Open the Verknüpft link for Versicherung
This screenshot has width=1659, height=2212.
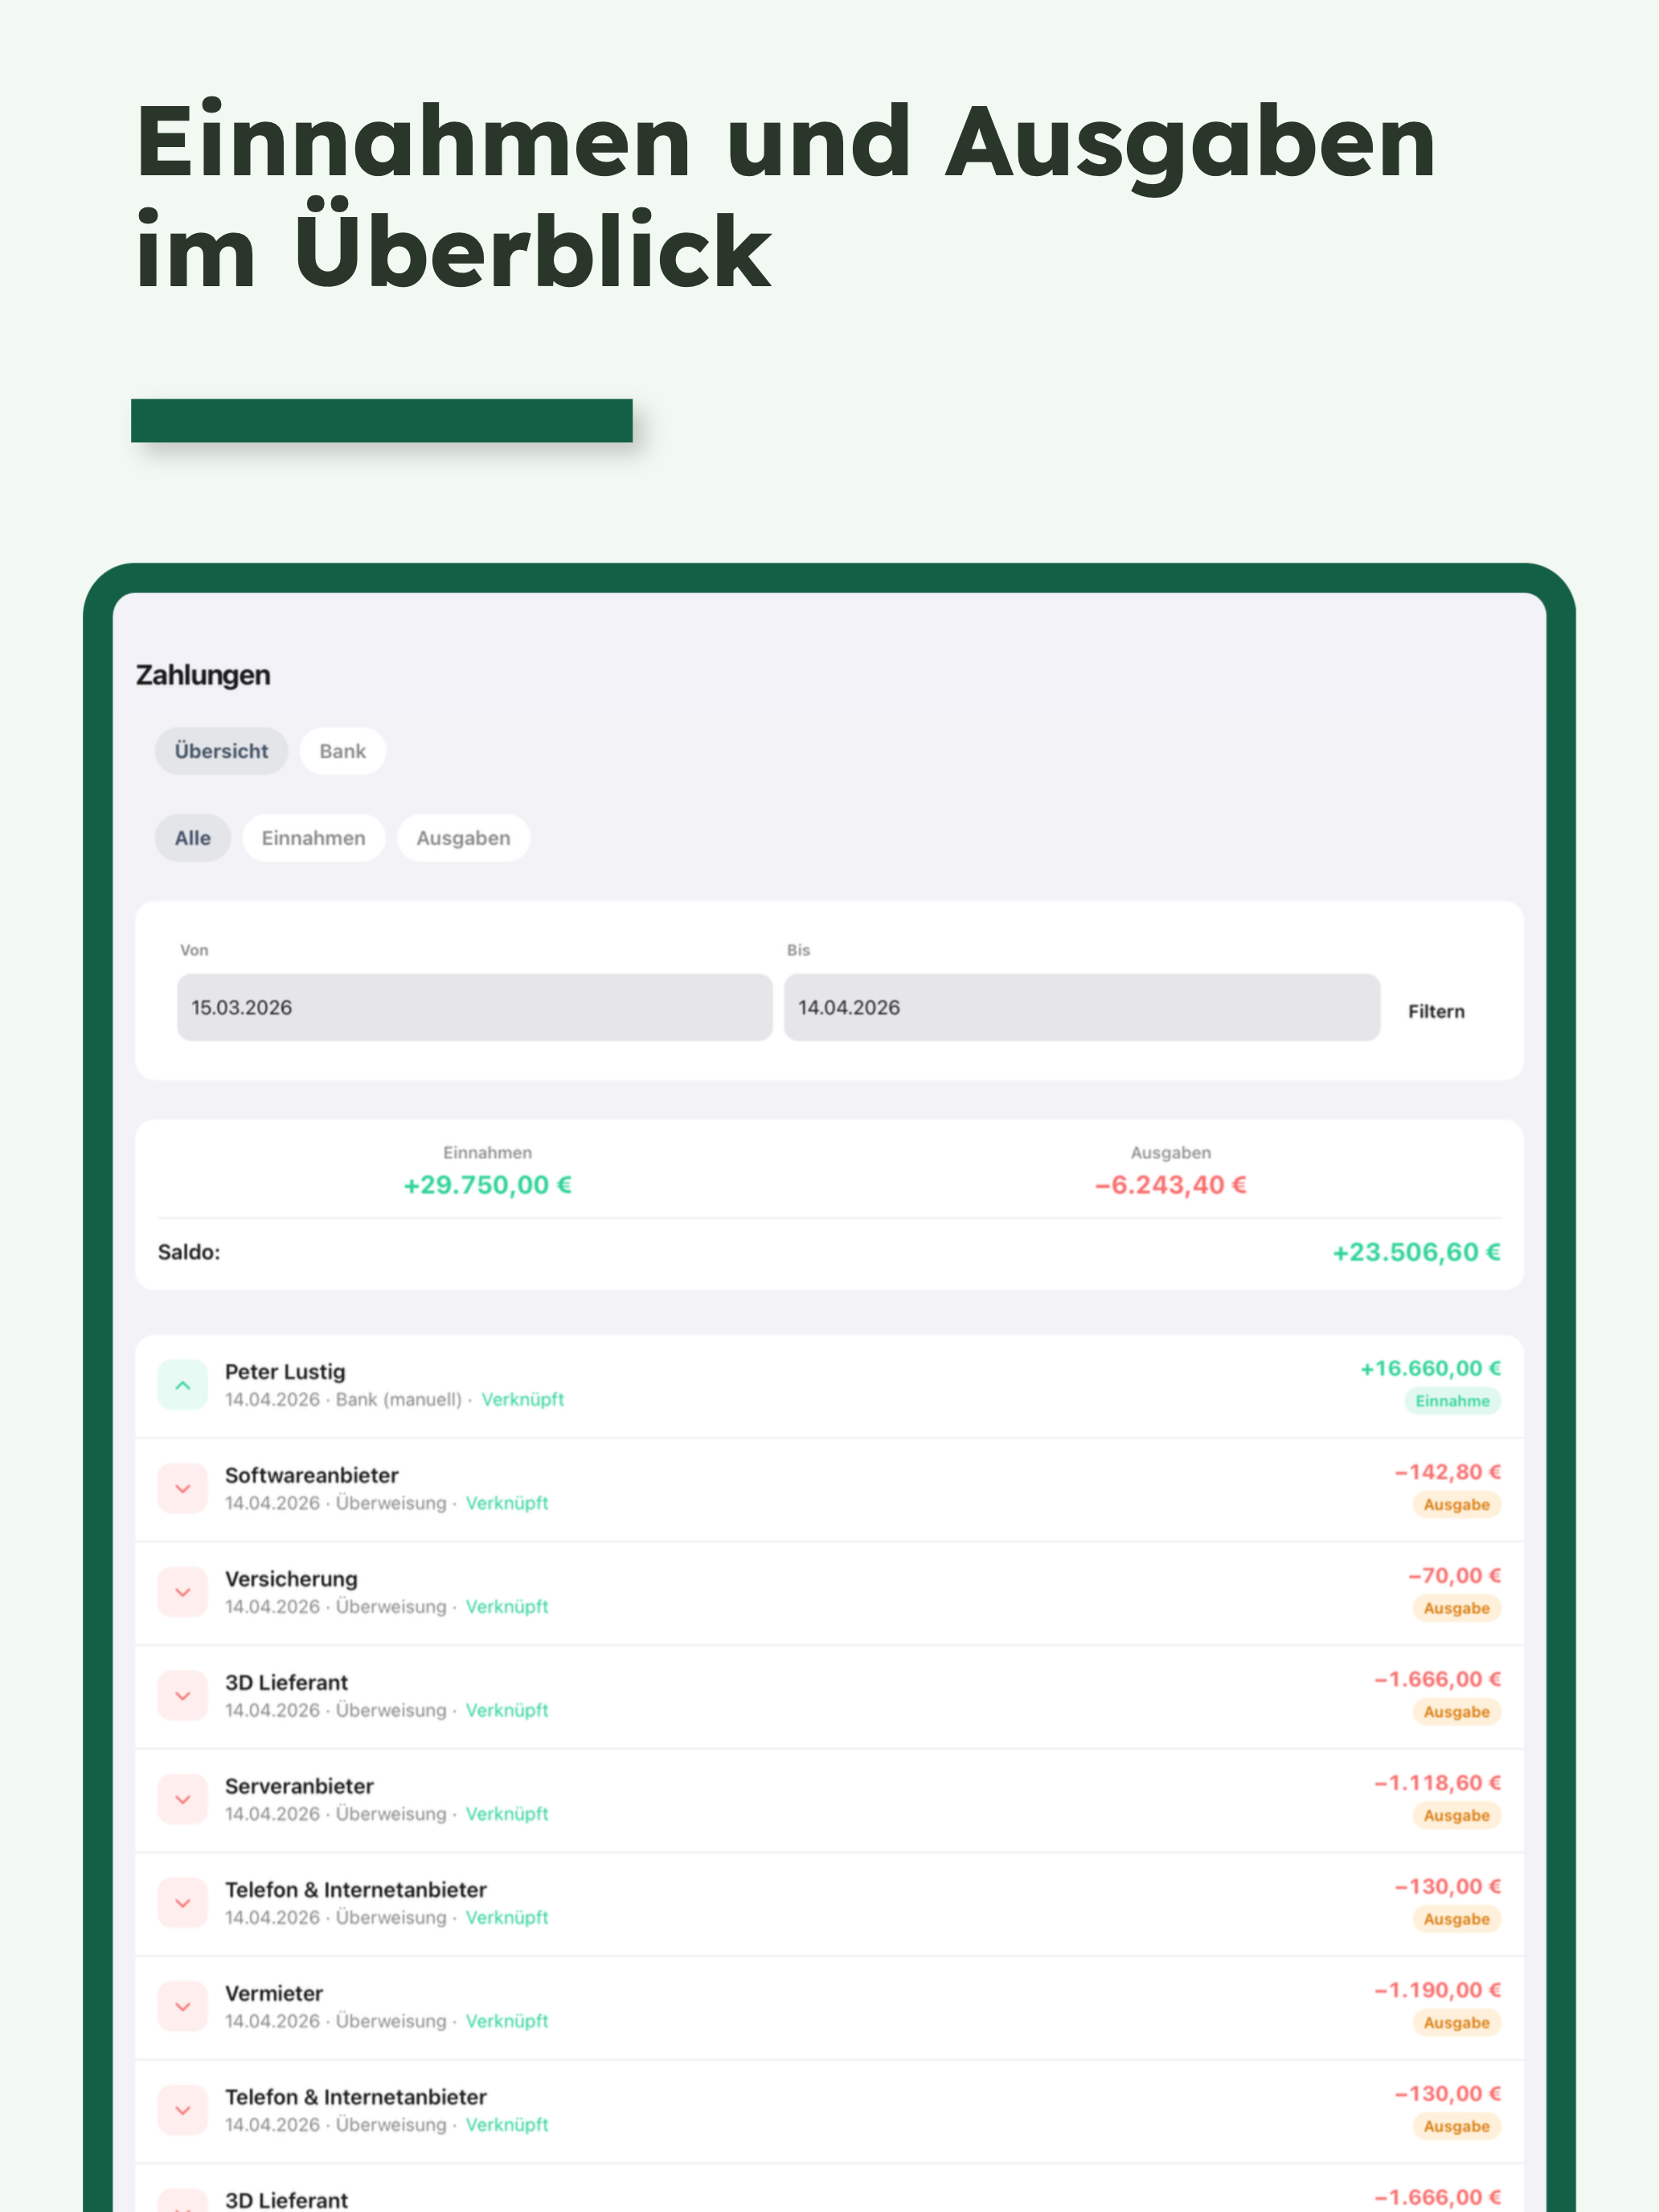click(x=507, y=1606)
